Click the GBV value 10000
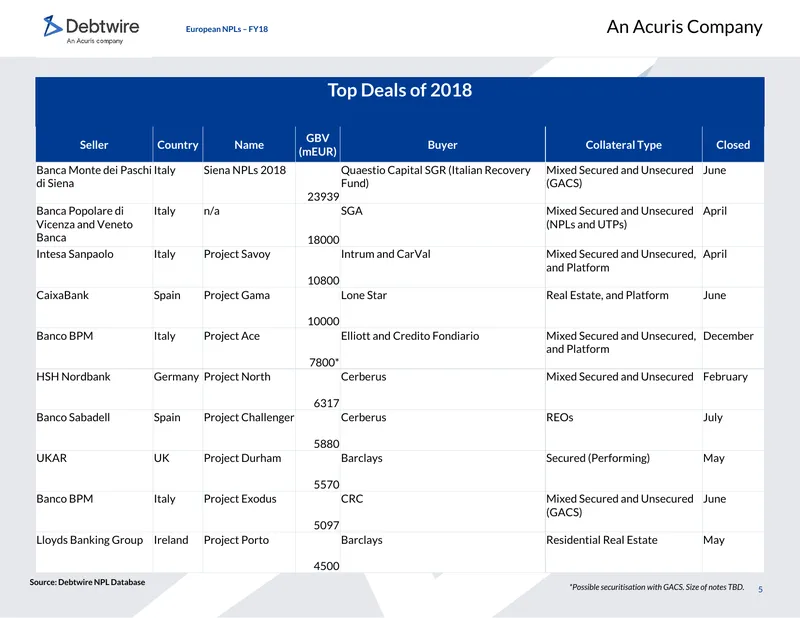 coord(323,322)
